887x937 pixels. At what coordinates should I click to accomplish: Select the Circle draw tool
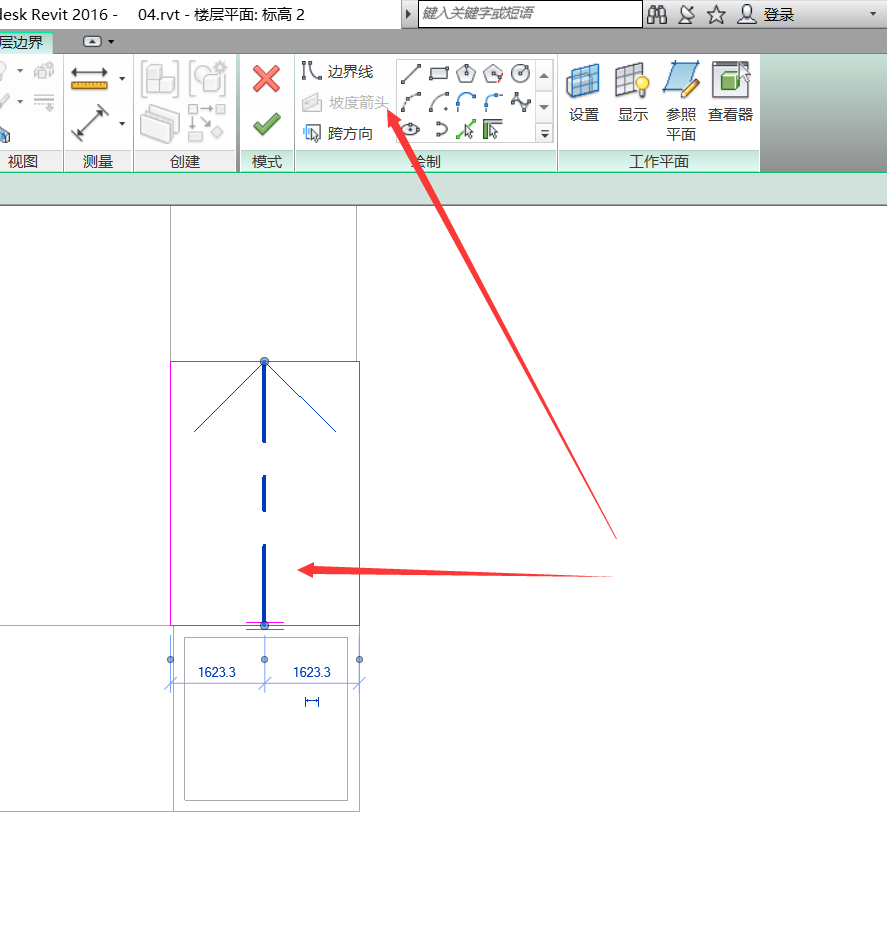point(520,73)
